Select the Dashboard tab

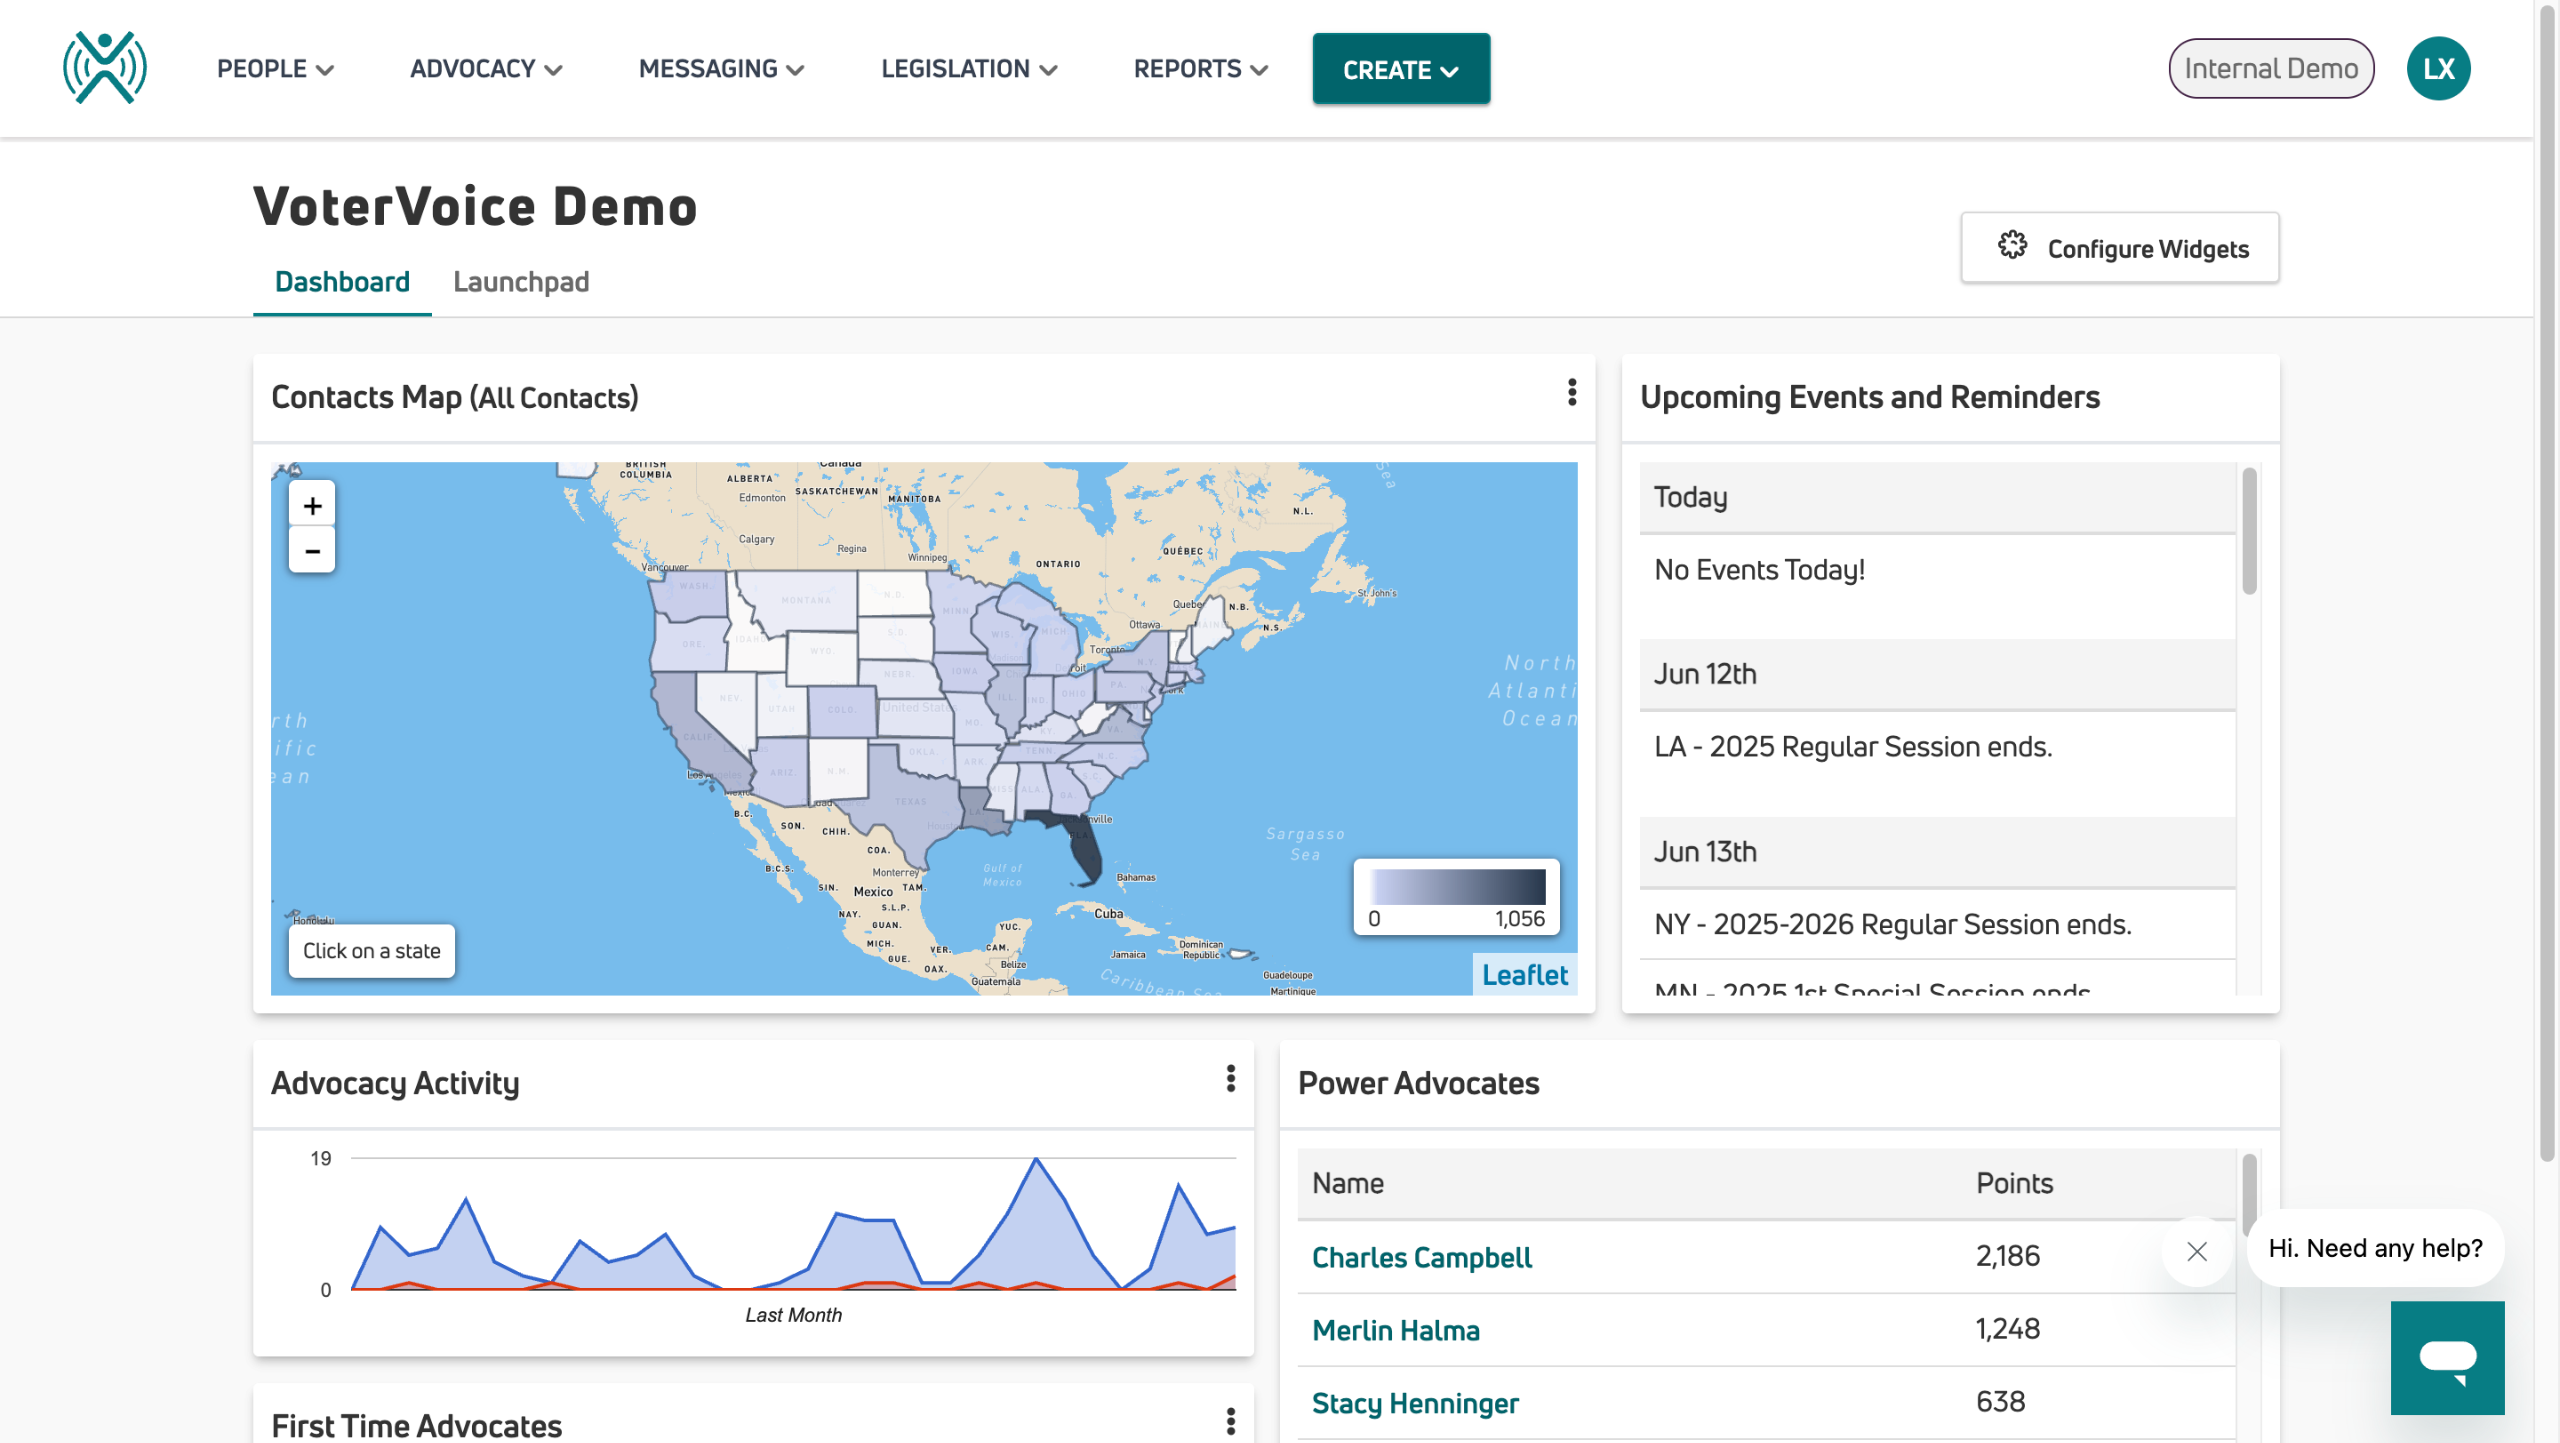point(342,282)
